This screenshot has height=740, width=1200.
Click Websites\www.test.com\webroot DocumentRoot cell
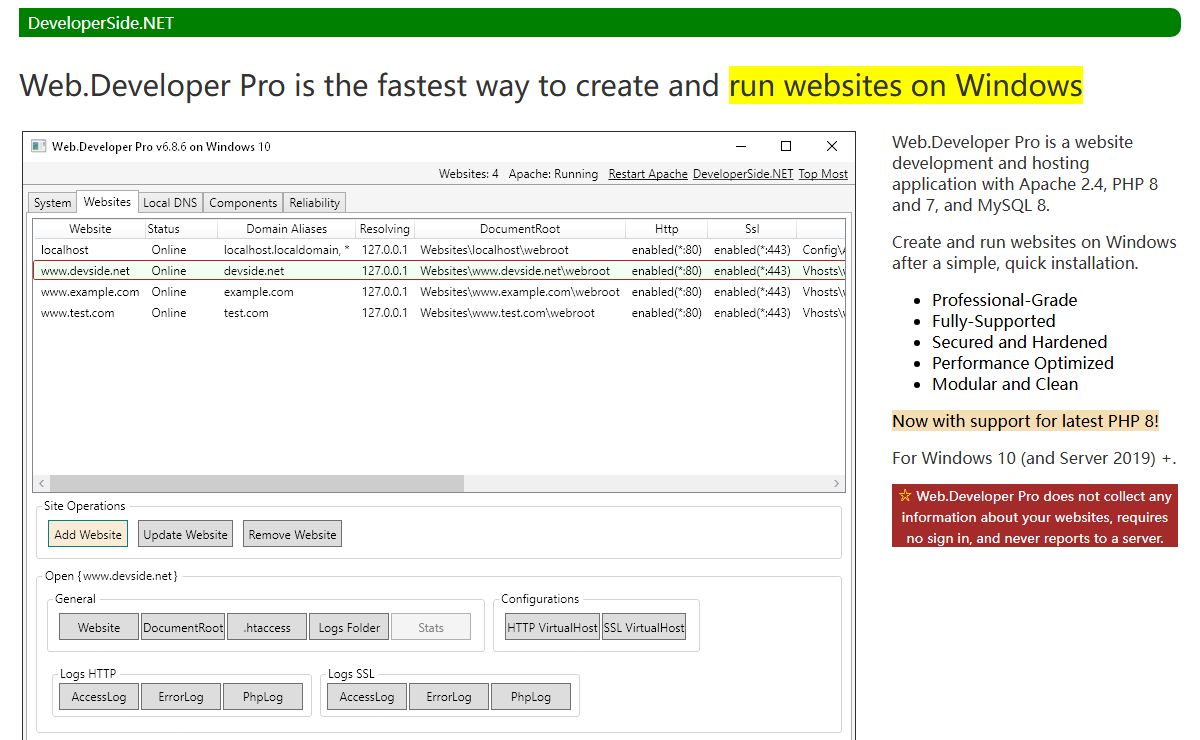click(x=507, y=313)
